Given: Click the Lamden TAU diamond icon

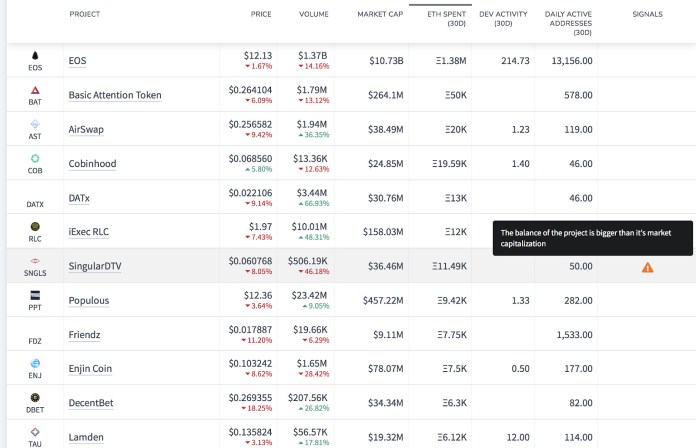Looking at the screenshot, I should [x=35, y=432].
